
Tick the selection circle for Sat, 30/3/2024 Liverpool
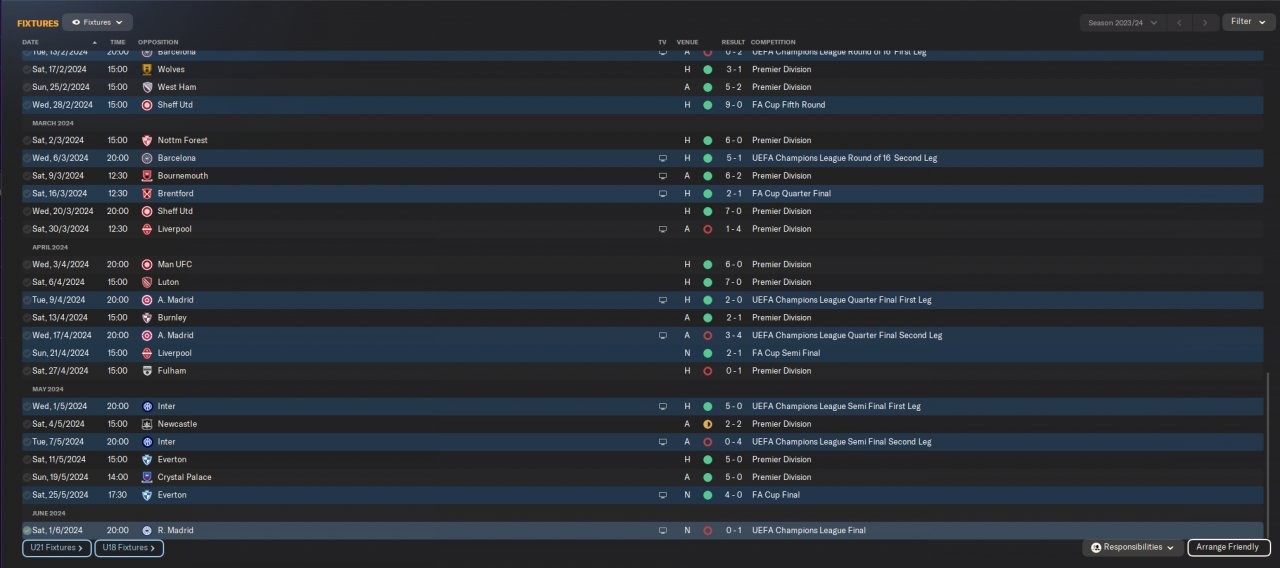tap(27, 229)
